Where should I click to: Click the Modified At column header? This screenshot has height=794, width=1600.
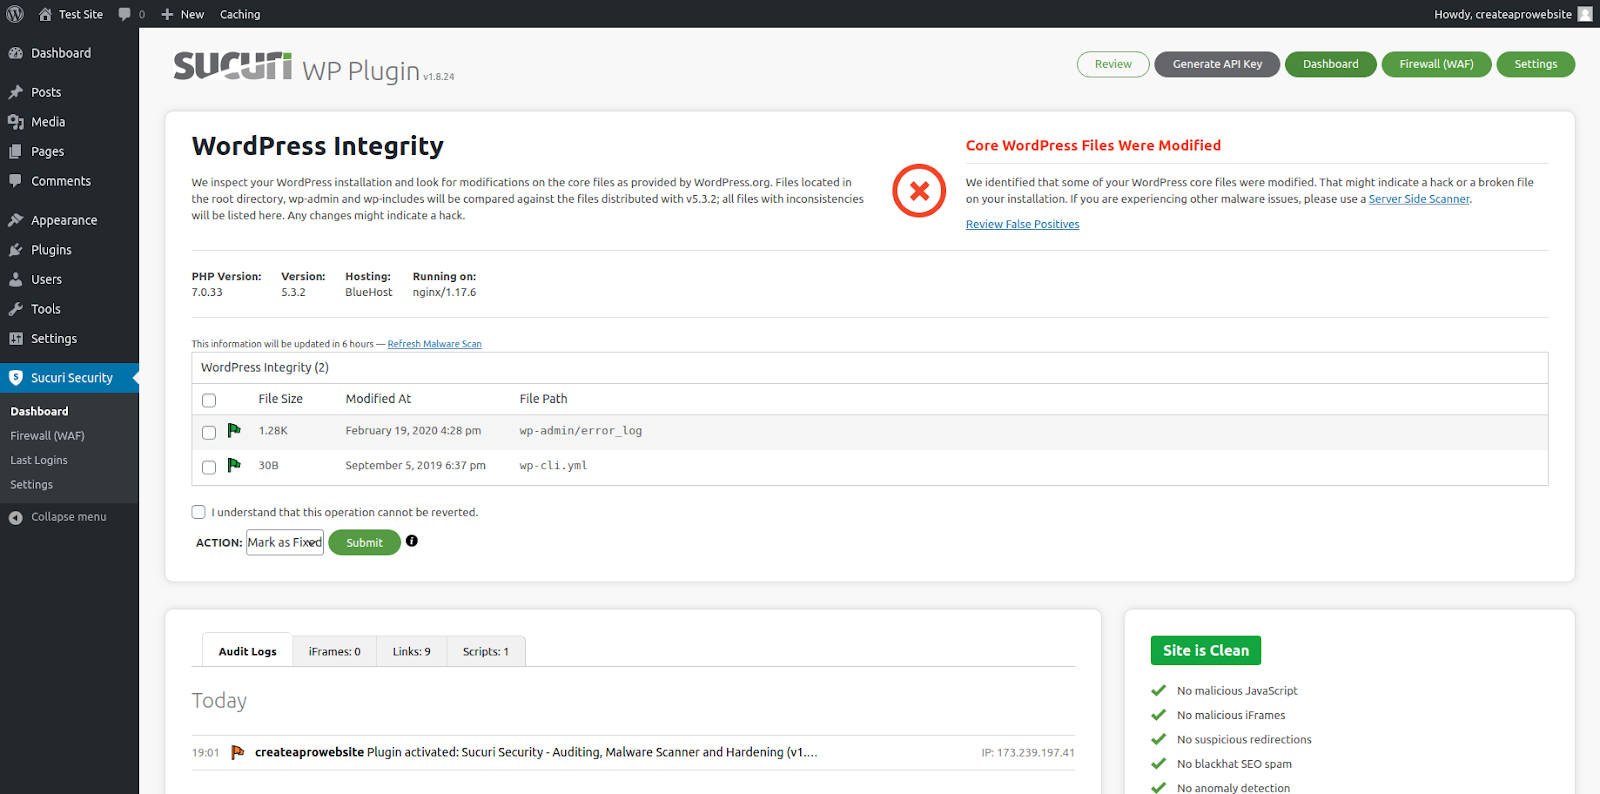point(378,398)
